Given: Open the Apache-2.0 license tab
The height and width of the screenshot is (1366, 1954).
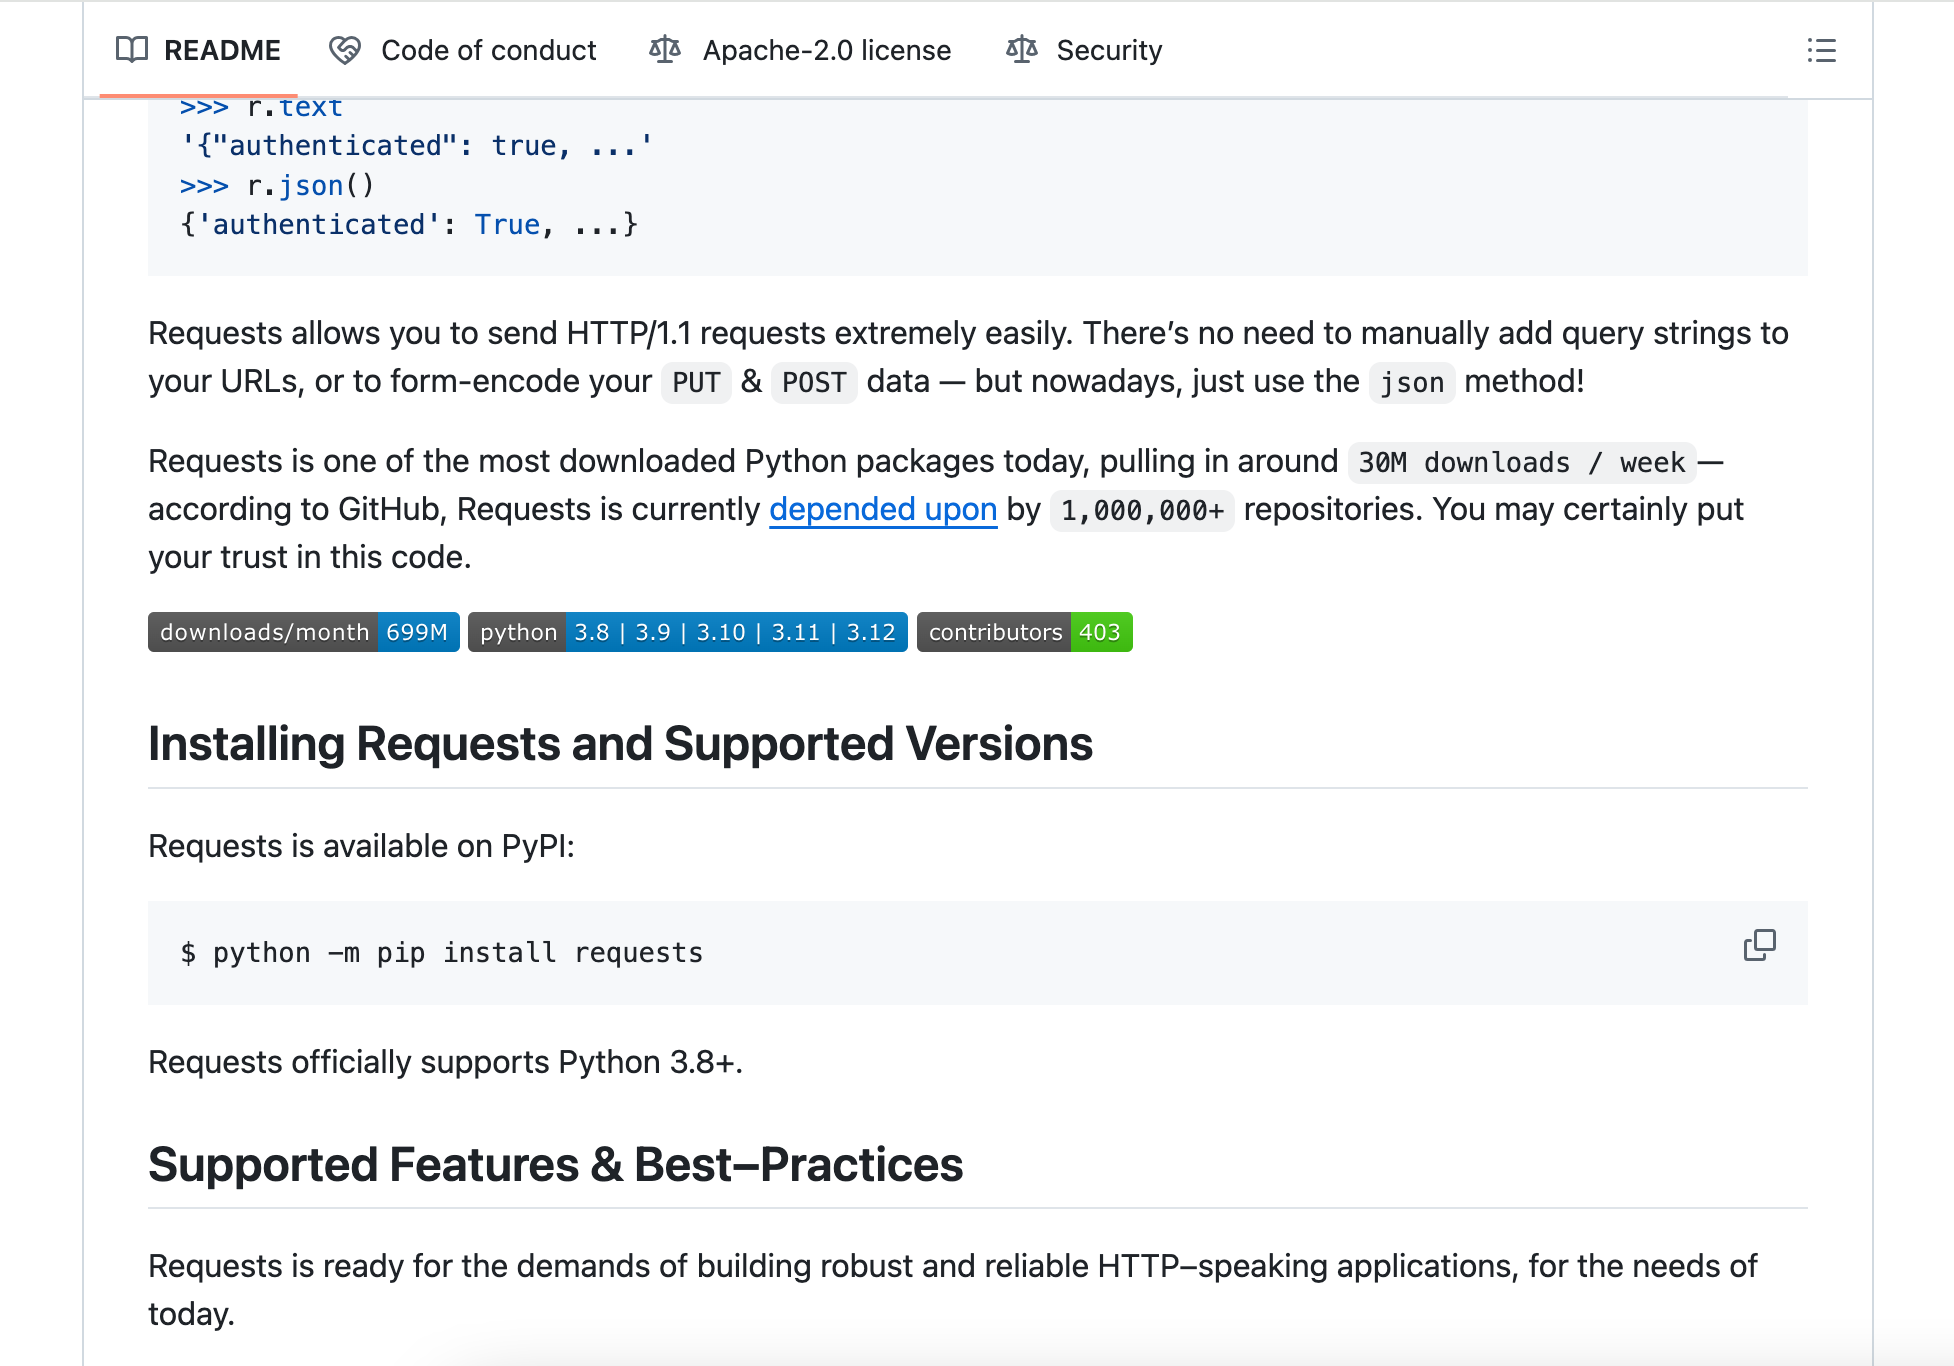Looking at the screenshot, I should point(800,50).
